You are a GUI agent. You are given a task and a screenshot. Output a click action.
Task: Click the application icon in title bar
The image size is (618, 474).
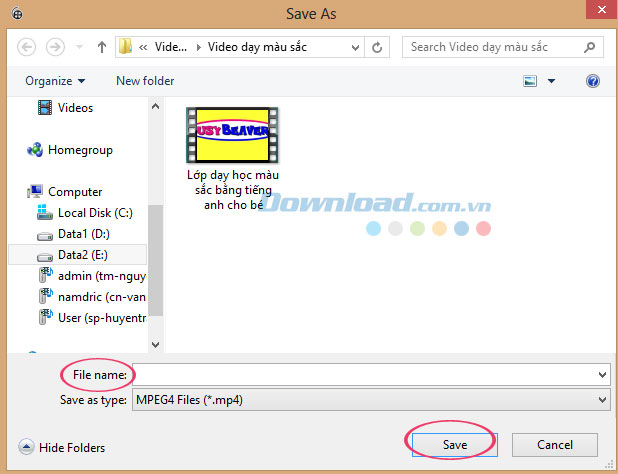[x=17, y=14]
